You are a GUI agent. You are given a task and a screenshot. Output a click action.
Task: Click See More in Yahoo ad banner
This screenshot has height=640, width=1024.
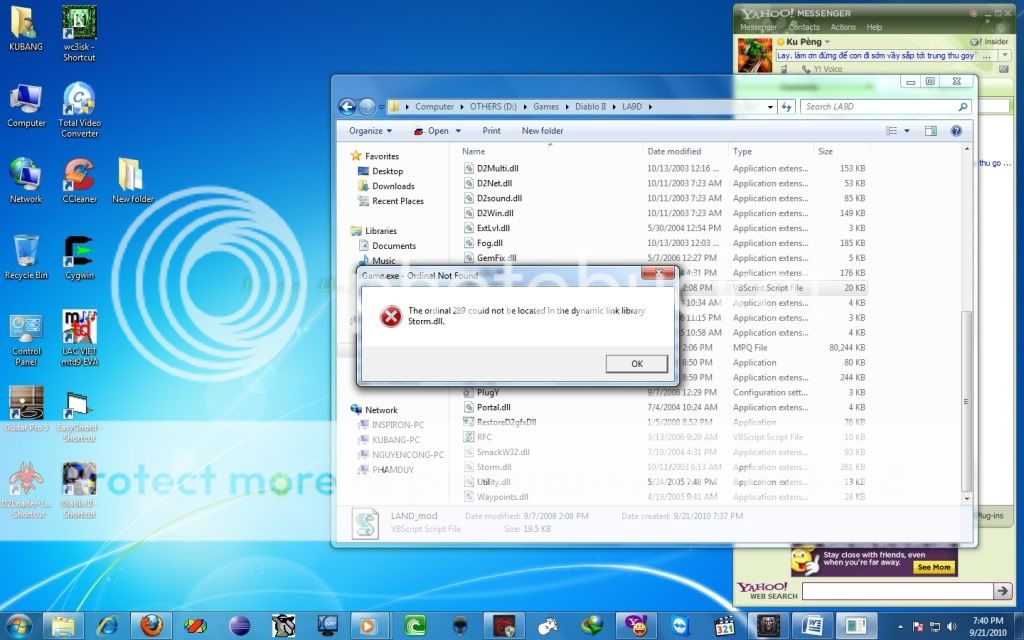(x=934, y=567)
